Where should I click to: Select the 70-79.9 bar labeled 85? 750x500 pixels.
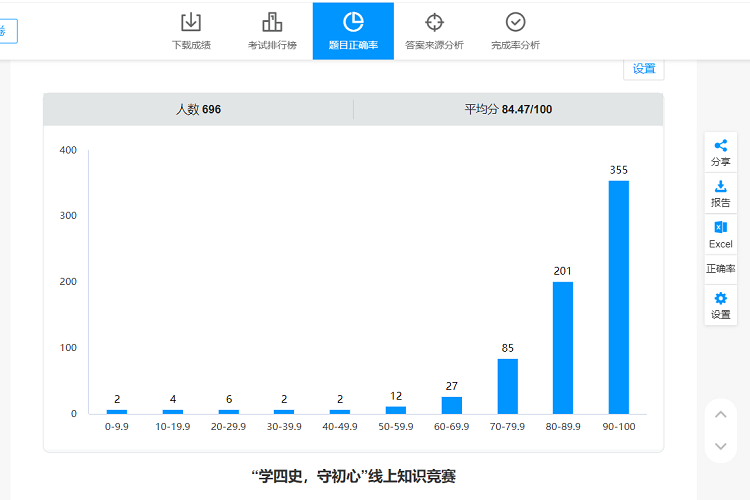(x=507, y=386)
